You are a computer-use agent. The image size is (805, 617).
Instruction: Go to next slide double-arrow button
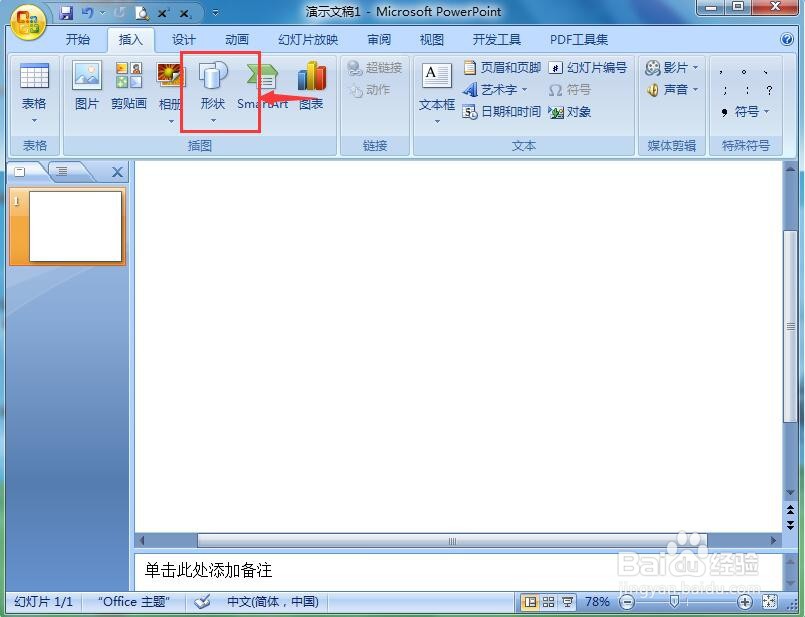click(791, 525)
